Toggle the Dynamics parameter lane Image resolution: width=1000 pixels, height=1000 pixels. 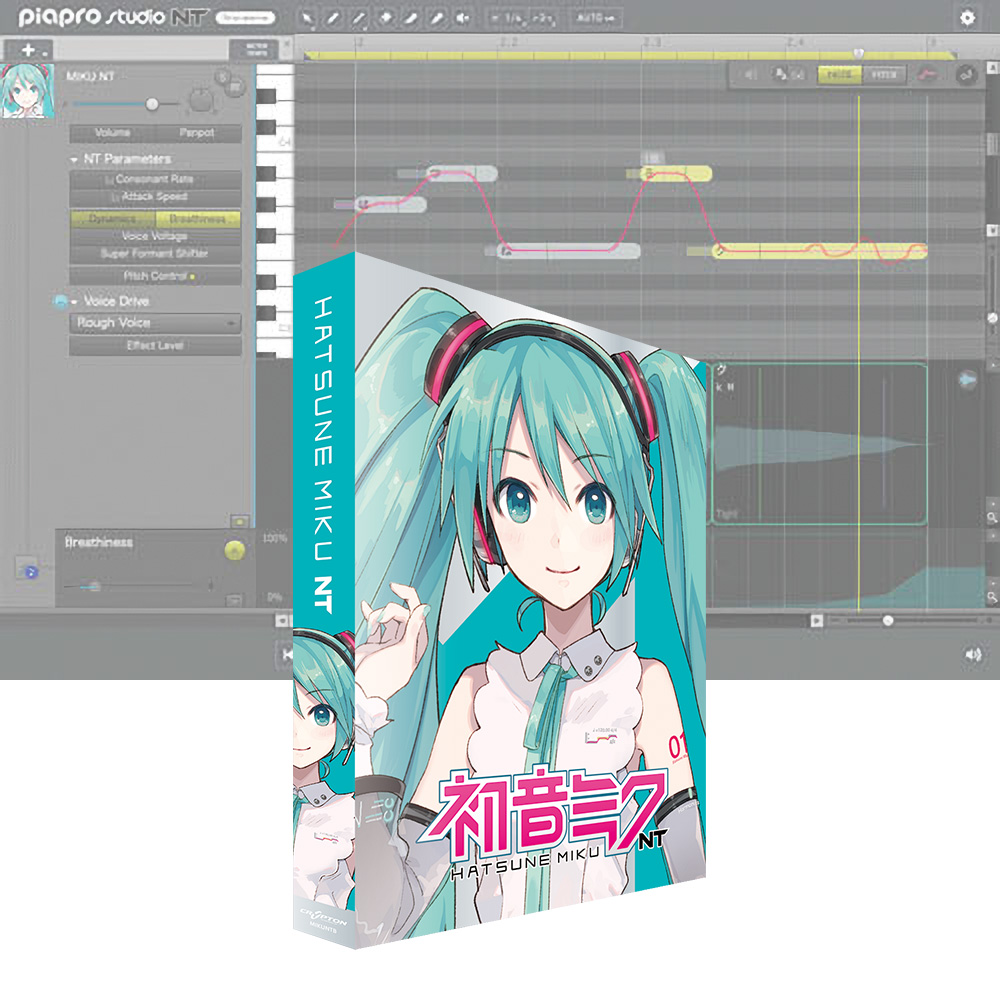112,219
